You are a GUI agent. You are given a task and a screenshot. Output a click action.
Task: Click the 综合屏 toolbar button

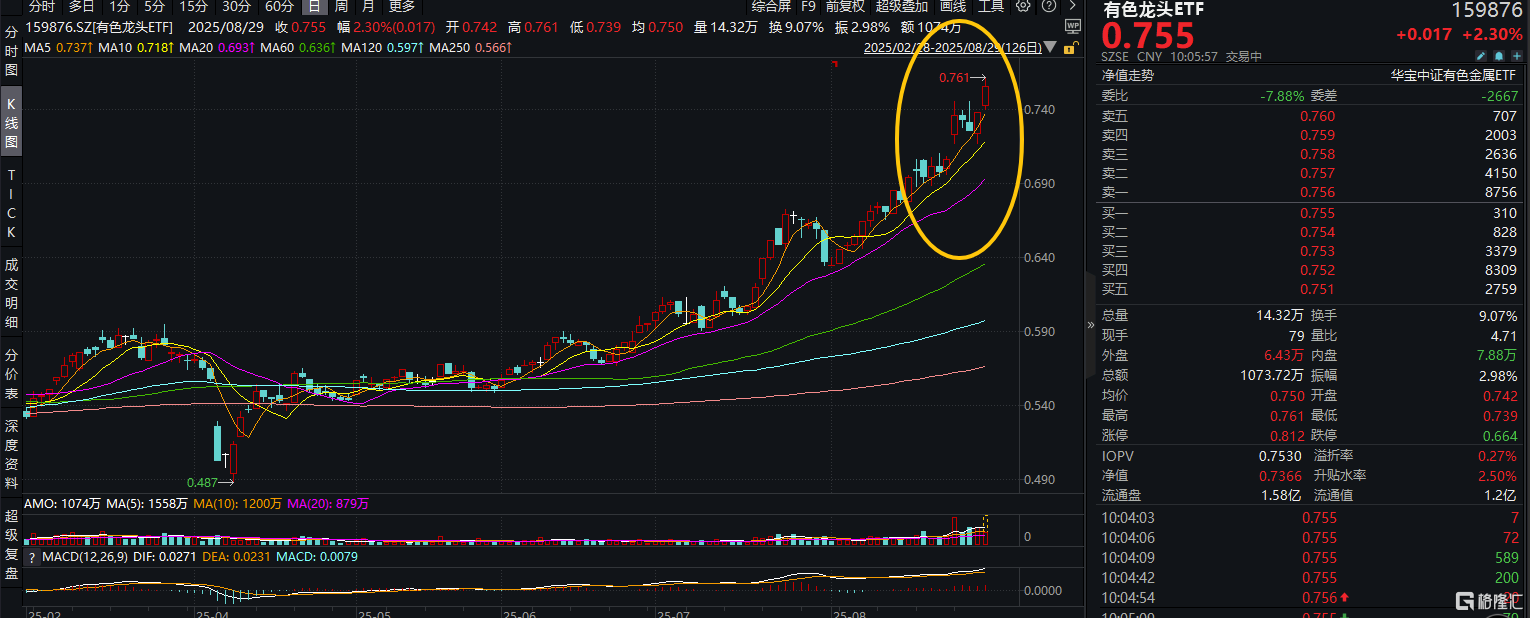coord(772,5)
